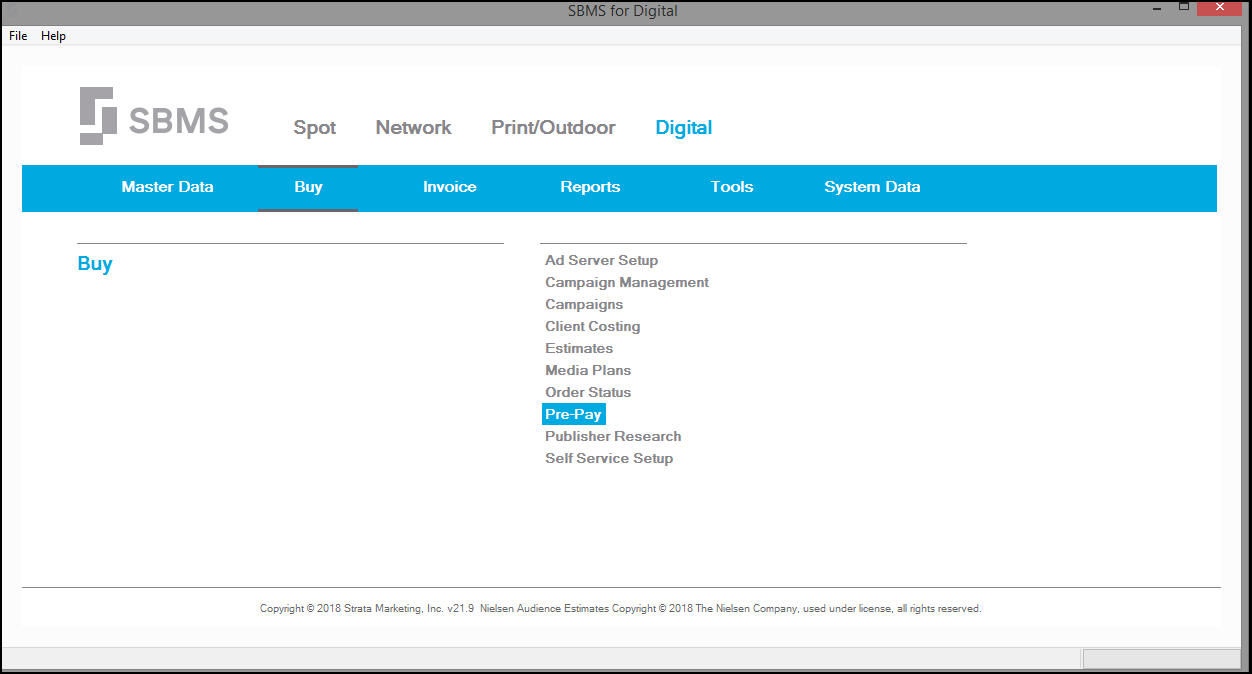Open the Master Data section
Viewport: 1252px width, 674px height.
(167, 187)
